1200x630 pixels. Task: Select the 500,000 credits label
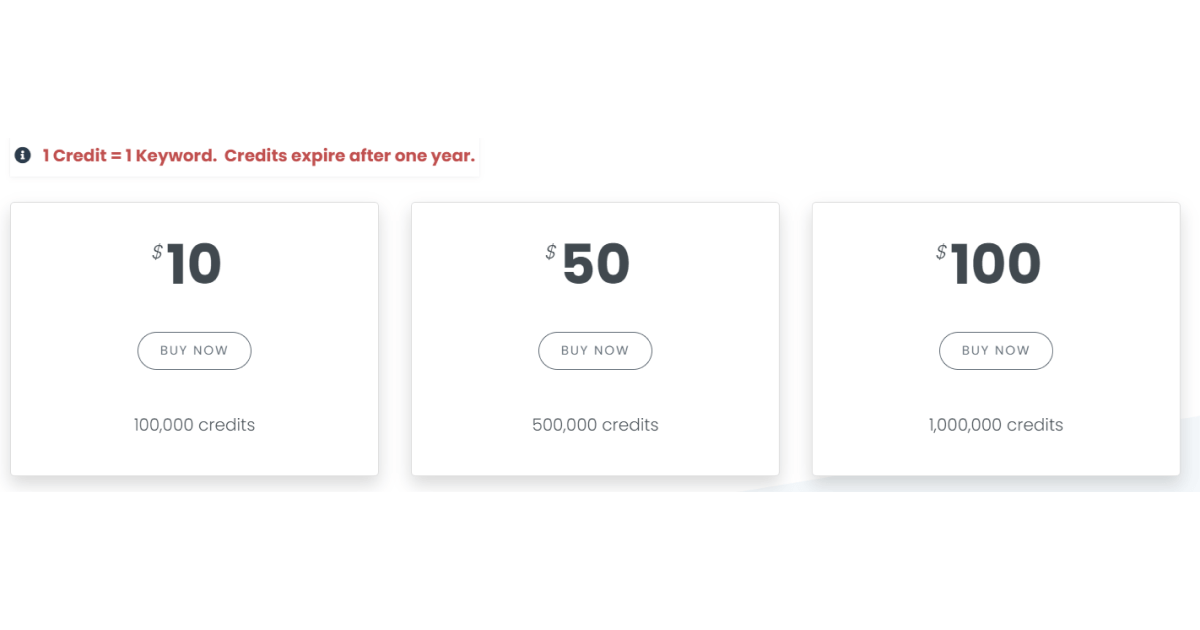click(x=595, y=425)
